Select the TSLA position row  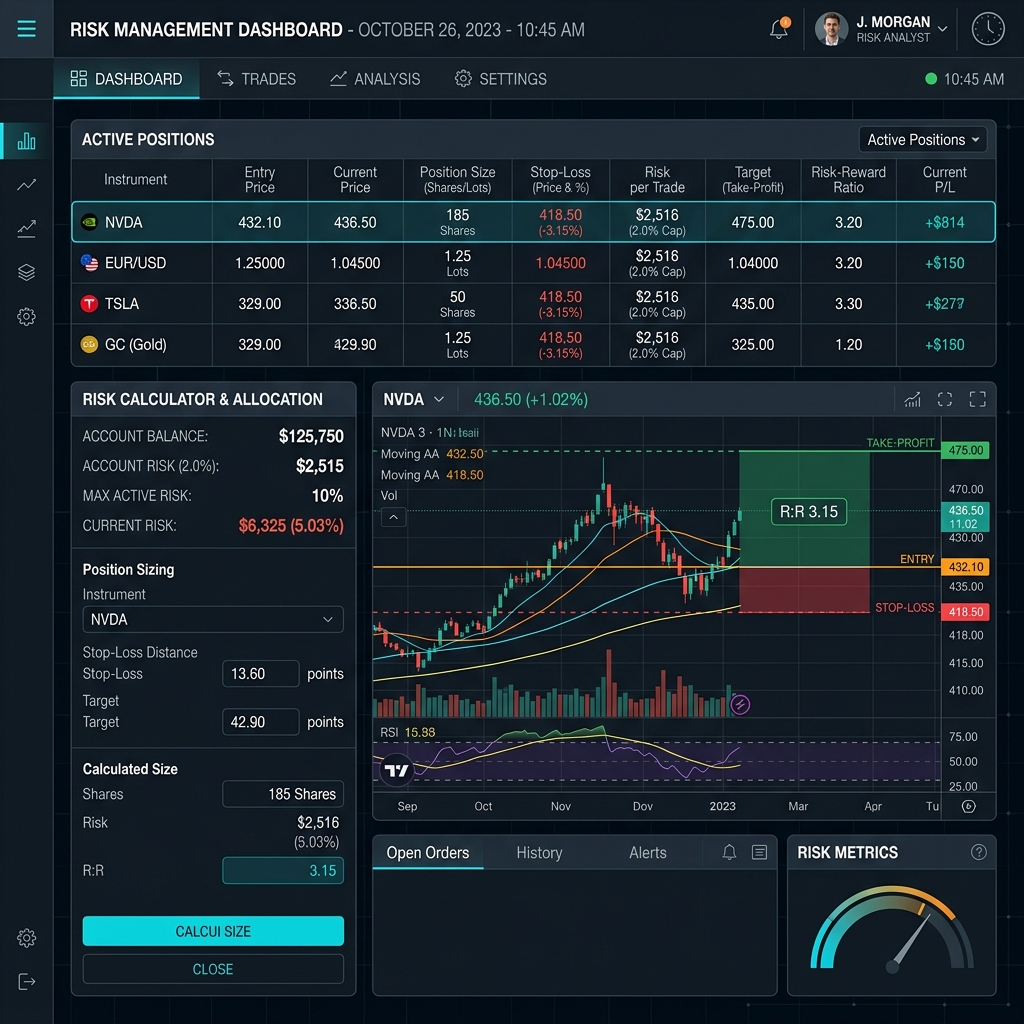pyautogui.click(x=533, y=304)
